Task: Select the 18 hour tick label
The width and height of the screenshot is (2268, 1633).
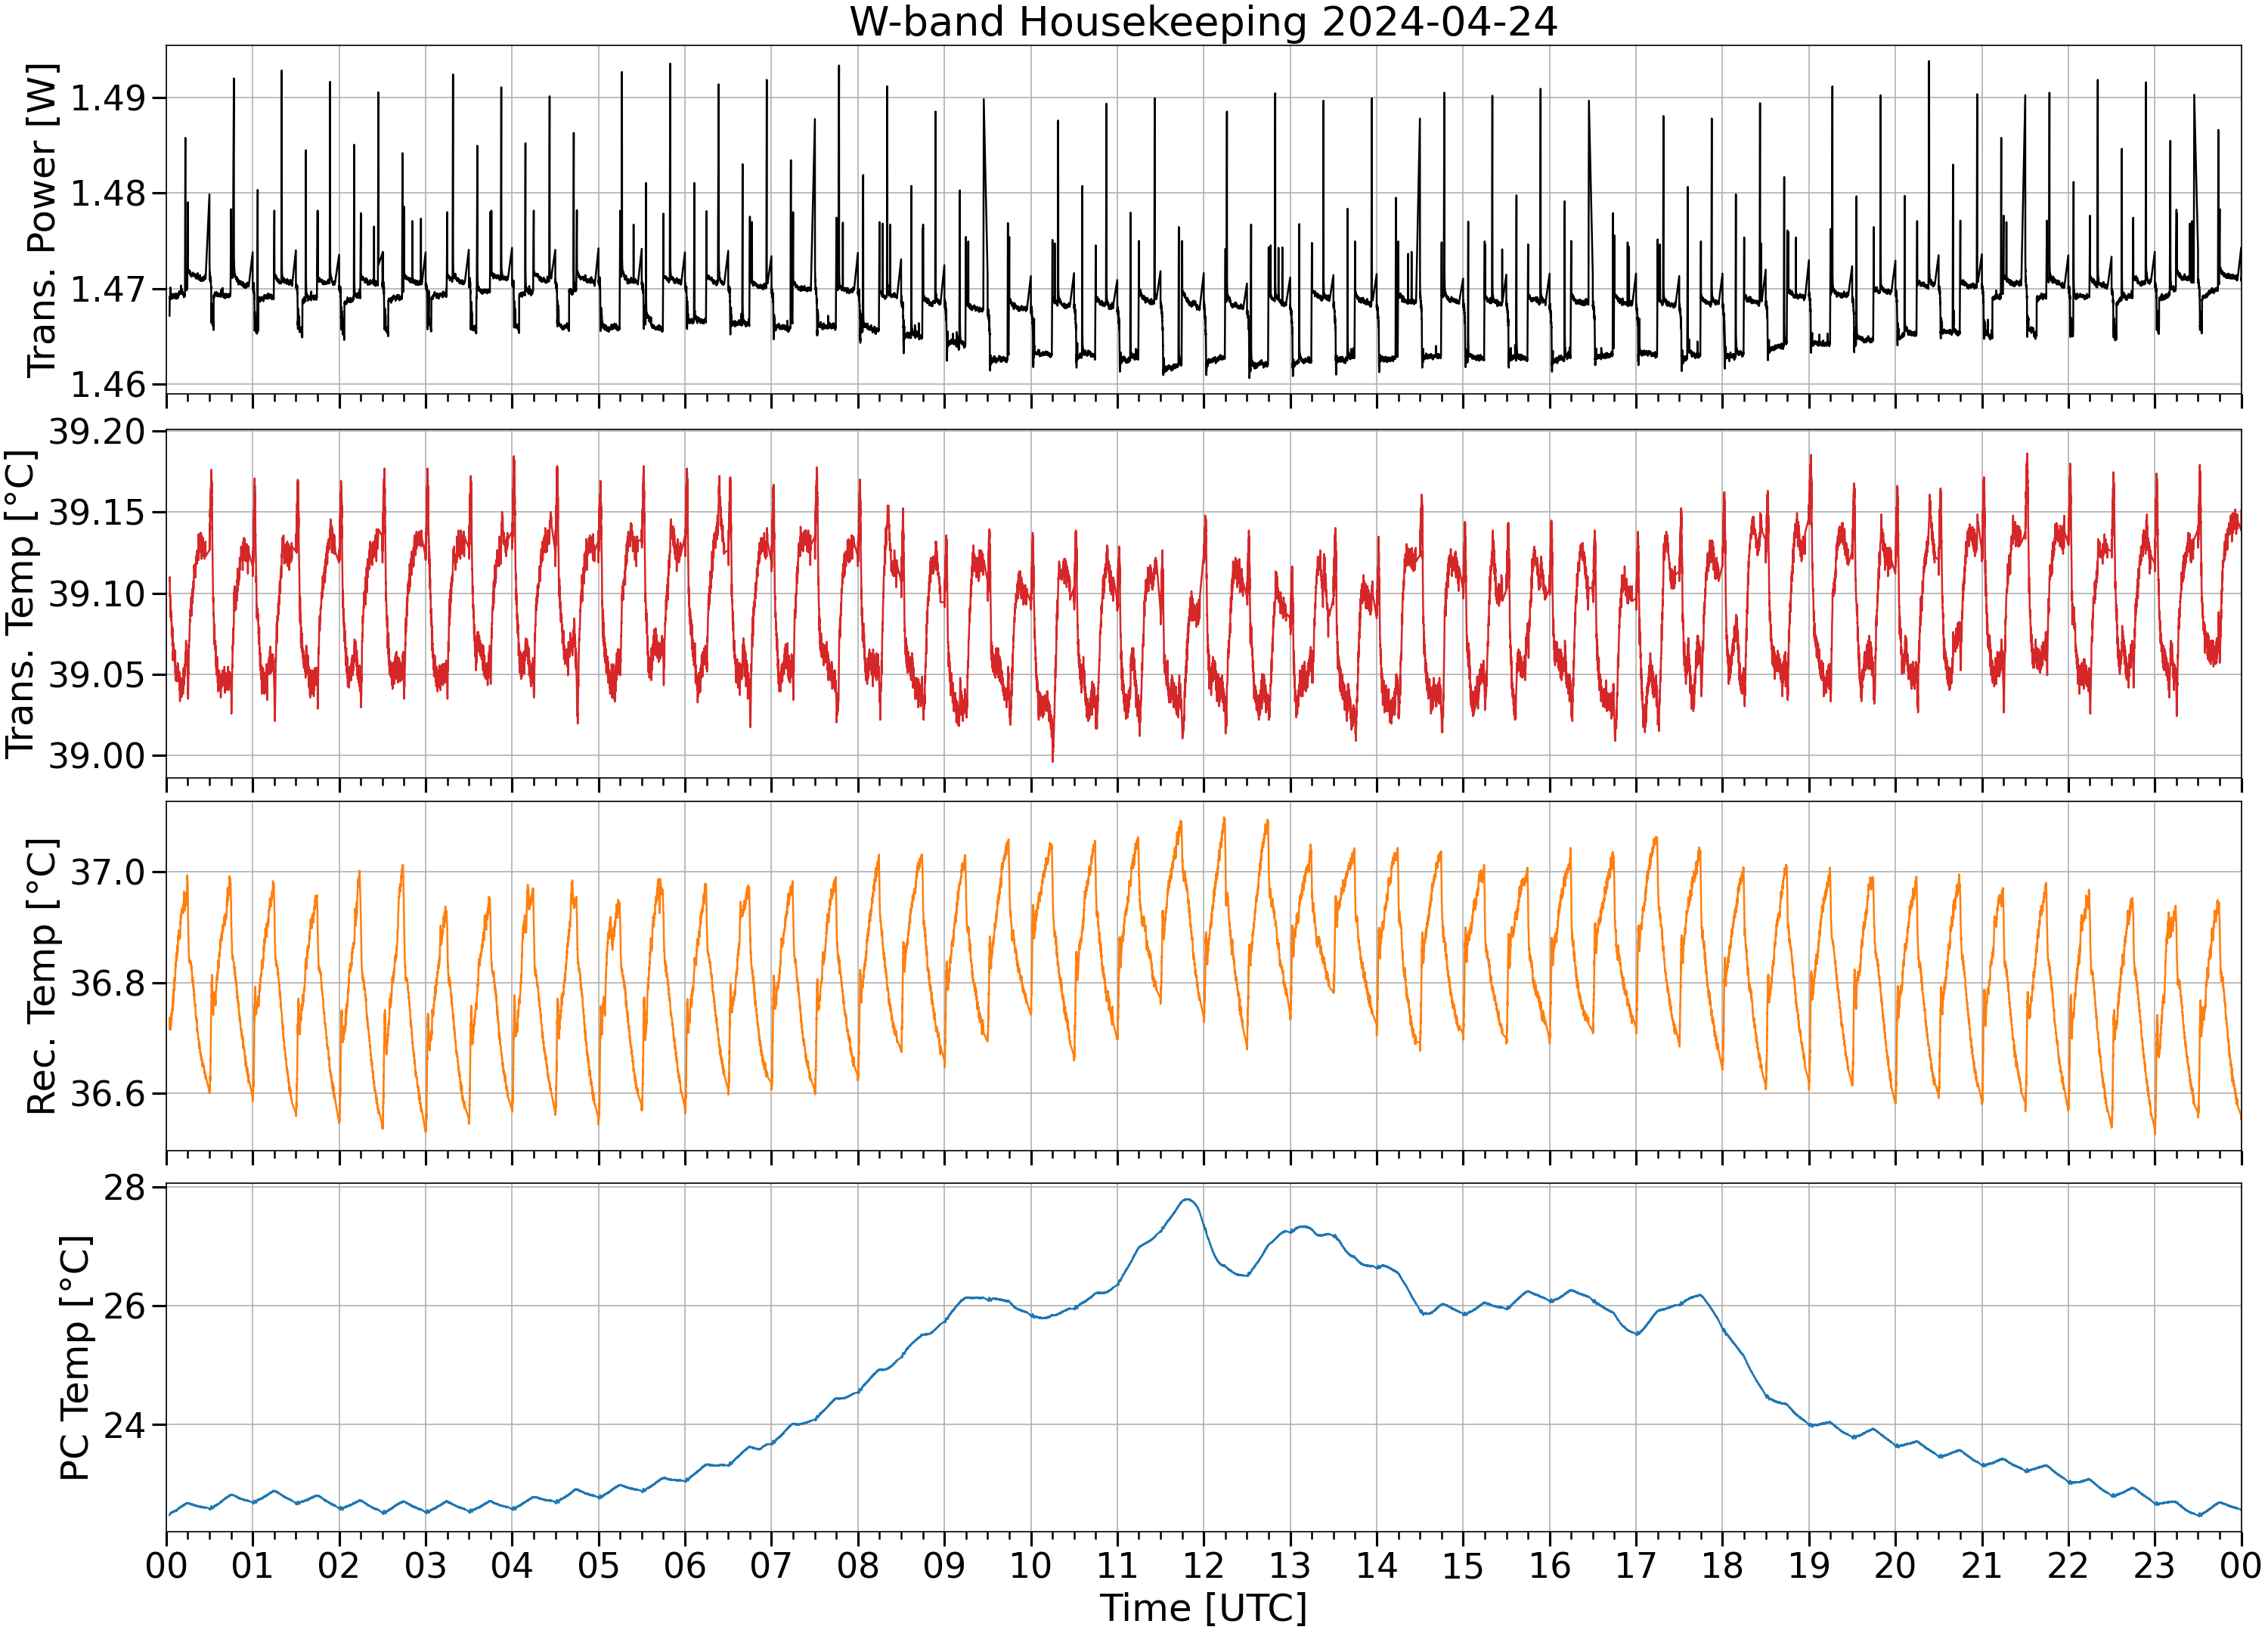Action: (1722, 1565)
